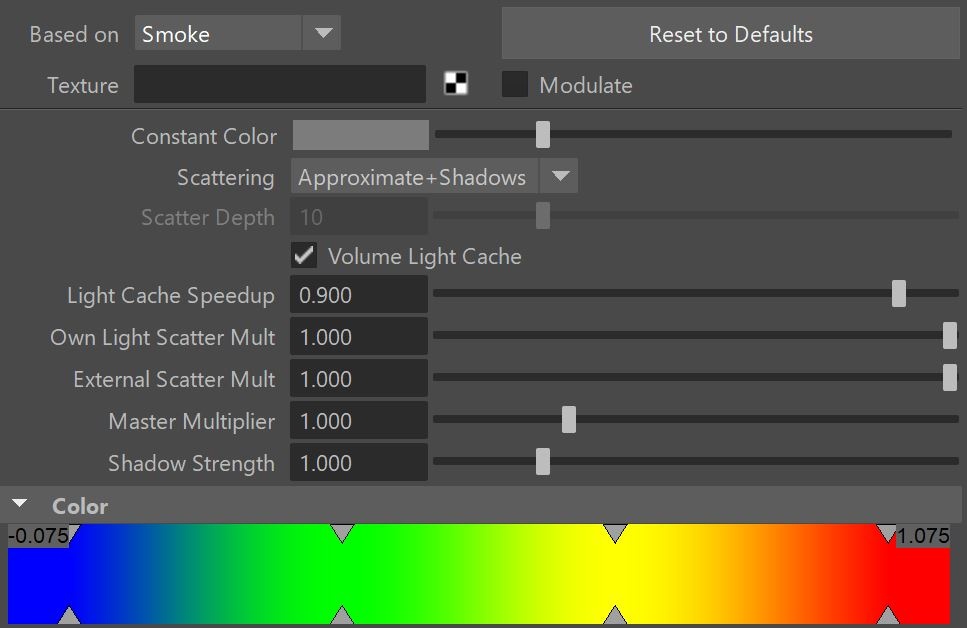Select the top-right gradient marker near 1.075
Screen dimensions: 967x628
point(887,533)
